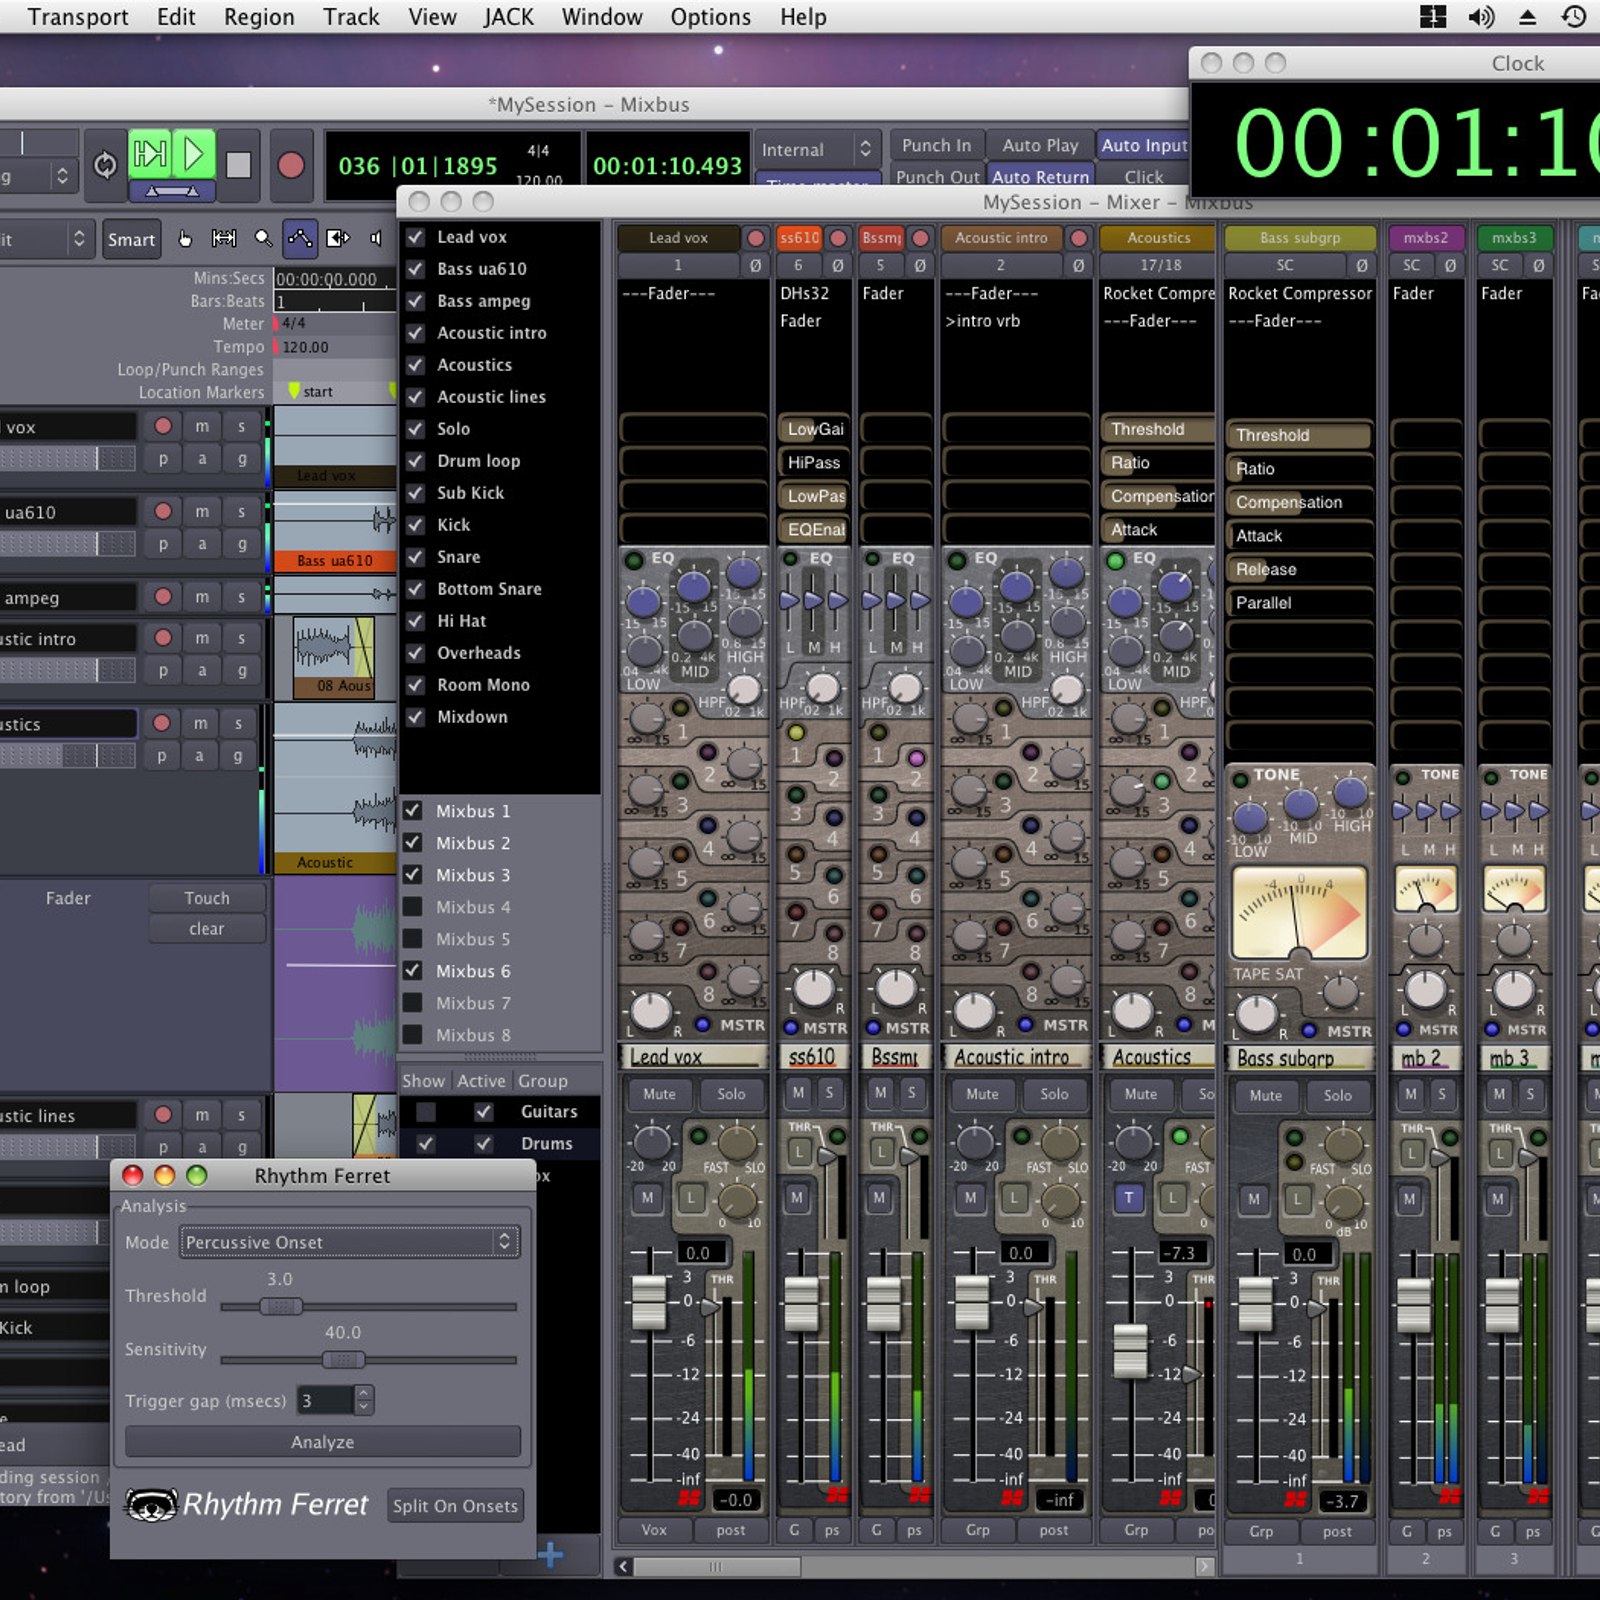Open the Internal sync source dropdown
The image size is (1600, 1600).
818,150
